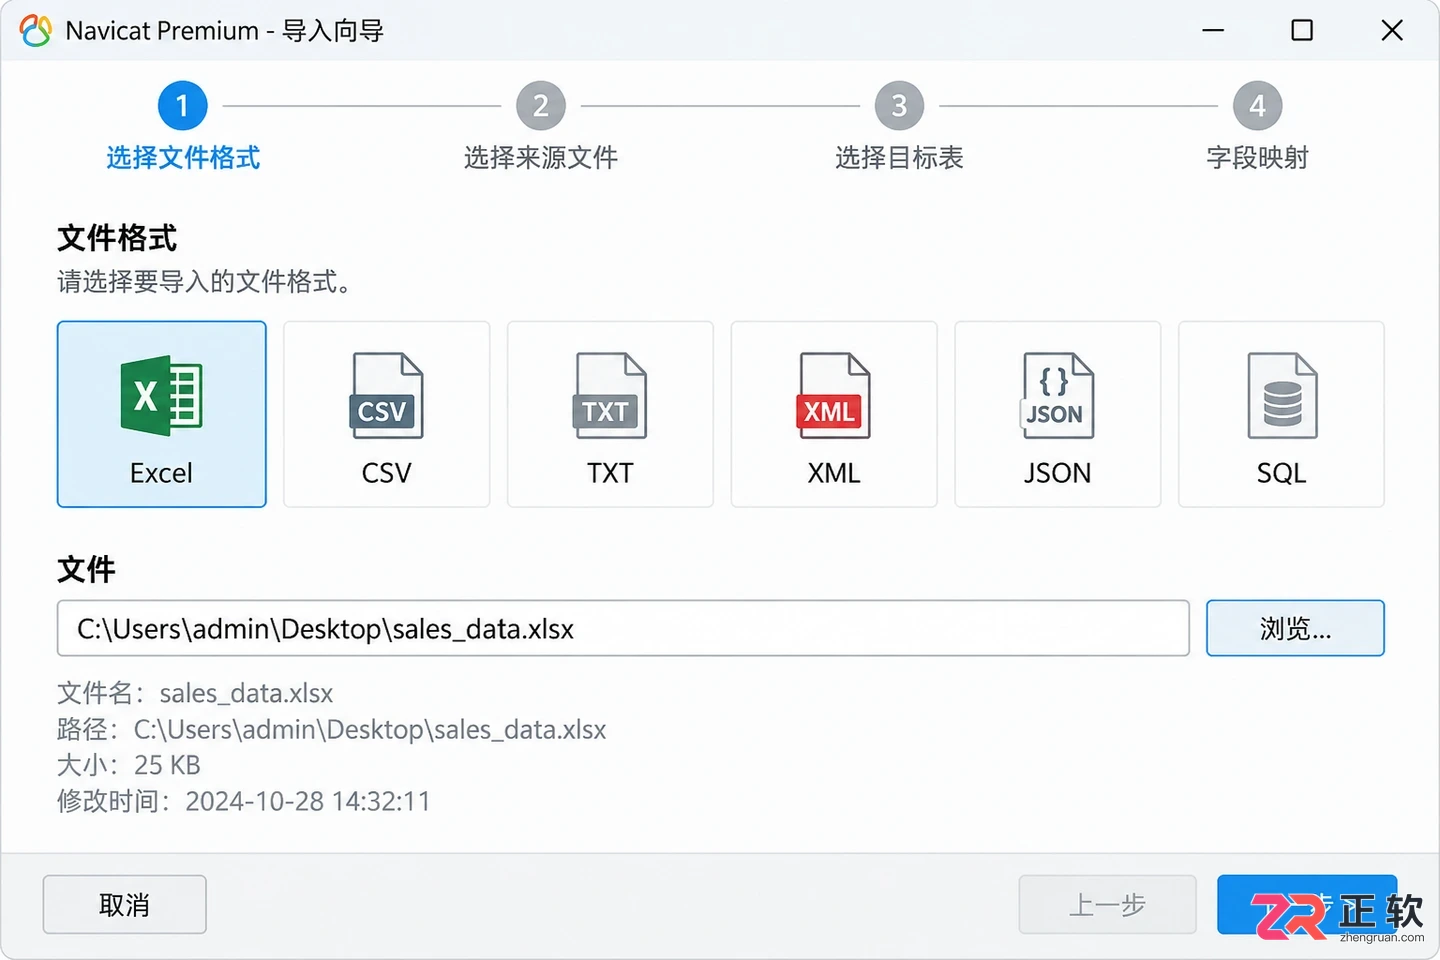Choose the CSV file format tile
The height and width of the screenshot is (960, 1440).
[x=387, y=414]
